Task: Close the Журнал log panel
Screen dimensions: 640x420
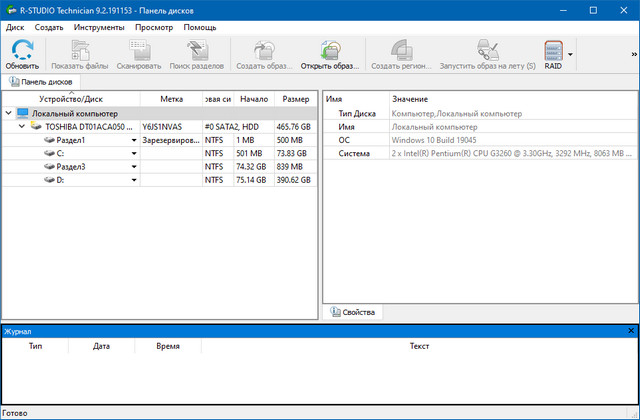Action: pyautogui.click(x=630, y=330)
